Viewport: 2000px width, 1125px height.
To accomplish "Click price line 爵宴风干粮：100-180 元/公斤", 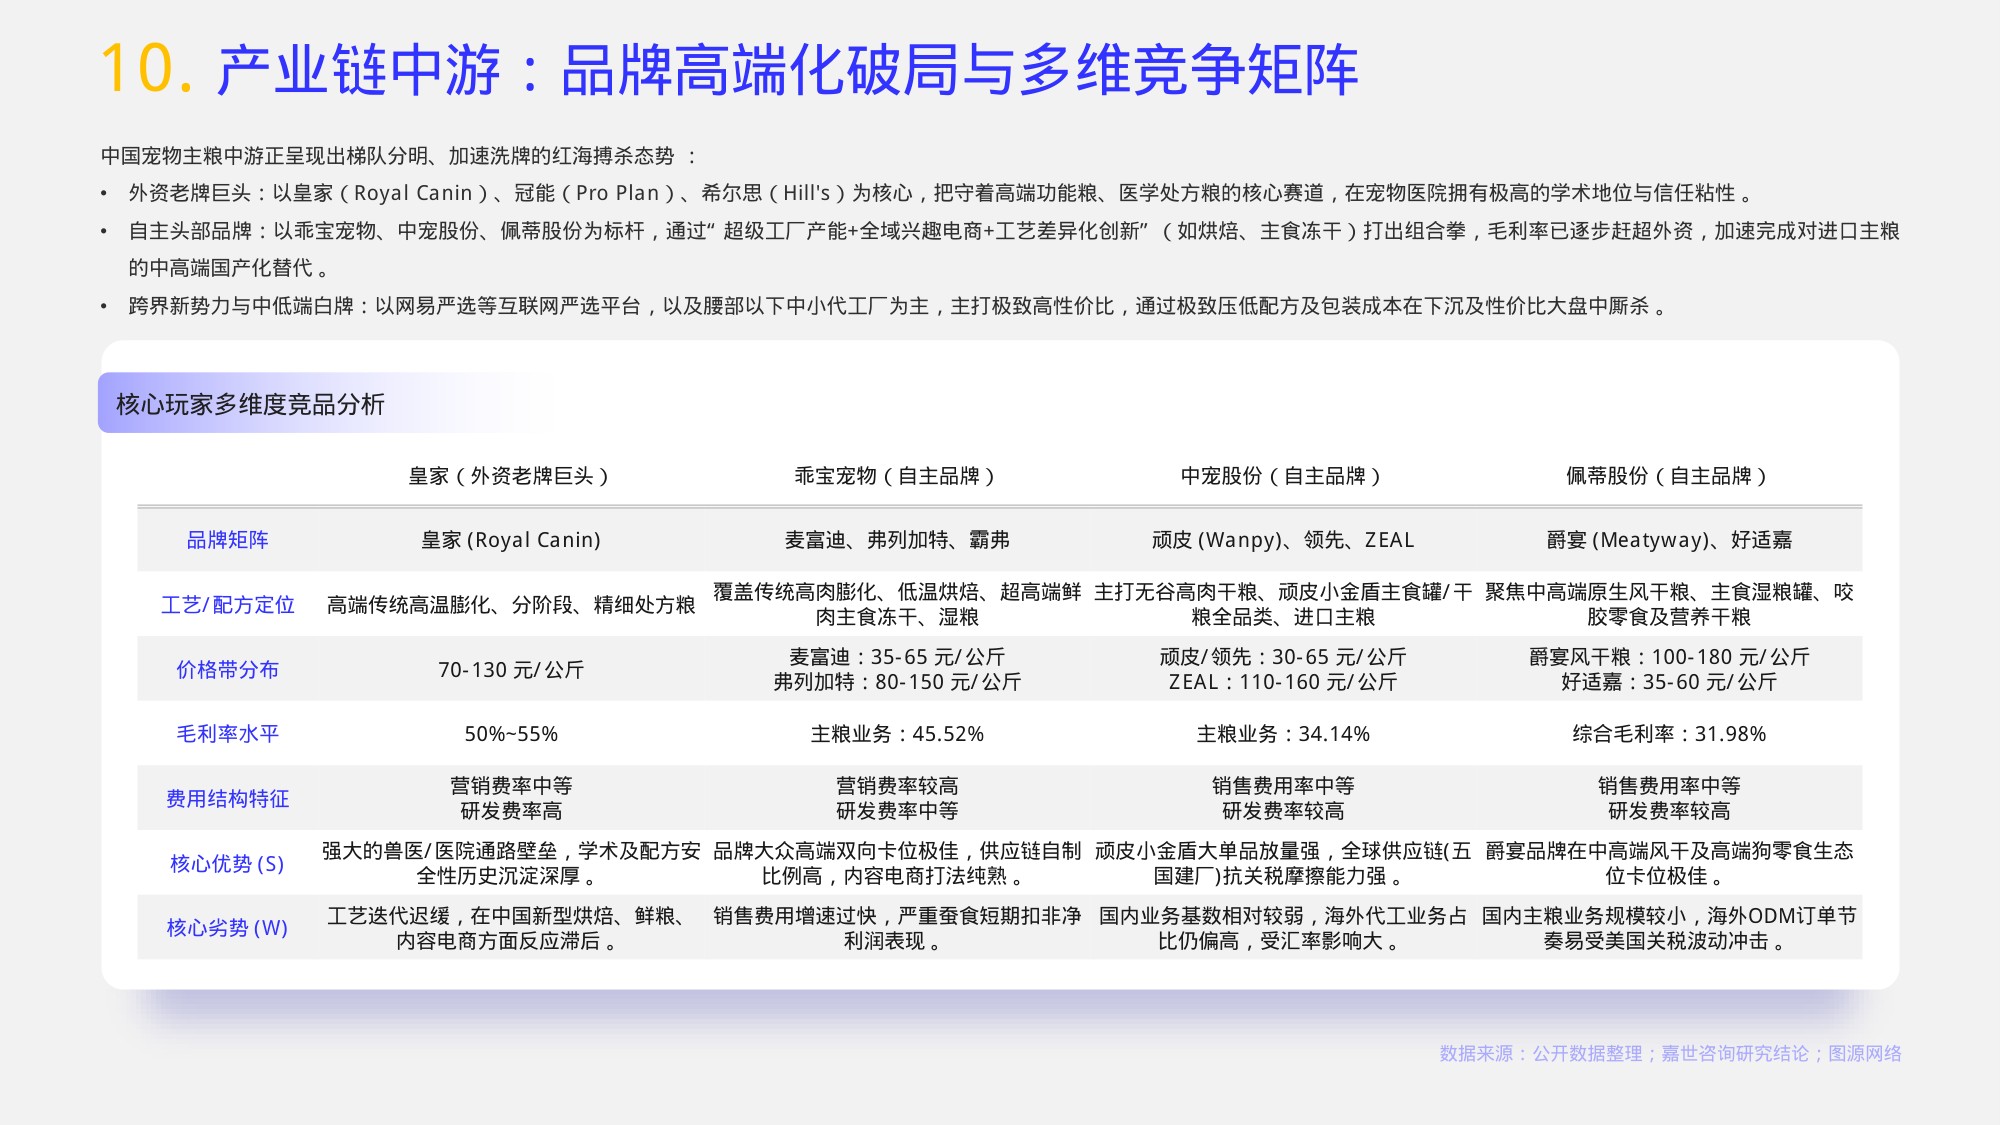I will coord(1669,657).
